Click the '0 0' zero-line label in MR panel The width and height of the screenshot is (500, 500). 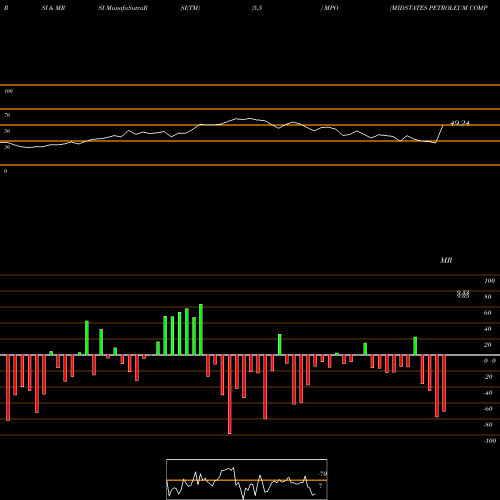point(490,361)
